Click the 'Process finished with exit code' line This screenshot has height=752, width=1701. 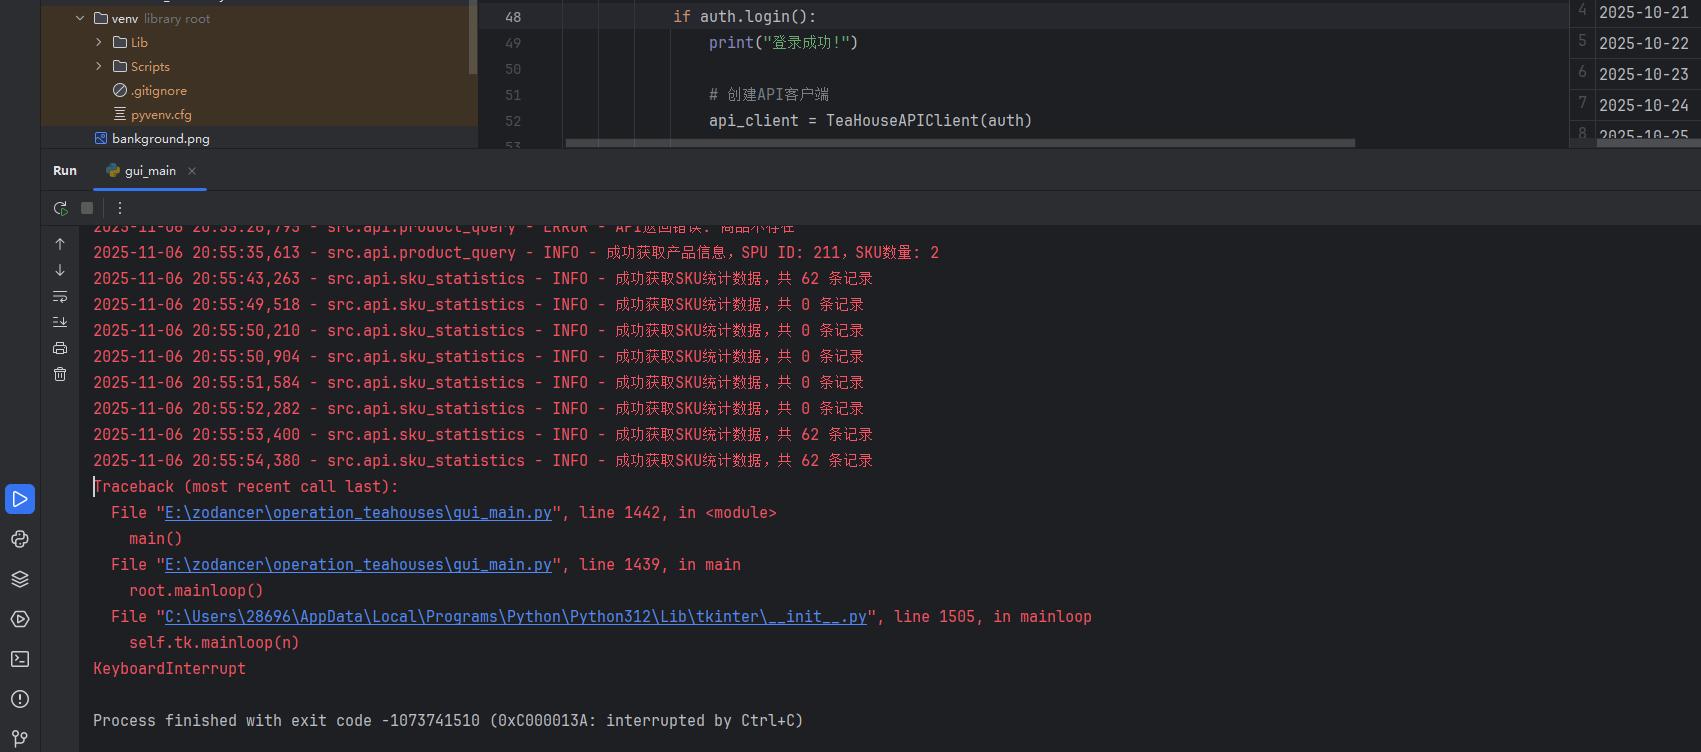pyautogui.click(x=448, y=721)
